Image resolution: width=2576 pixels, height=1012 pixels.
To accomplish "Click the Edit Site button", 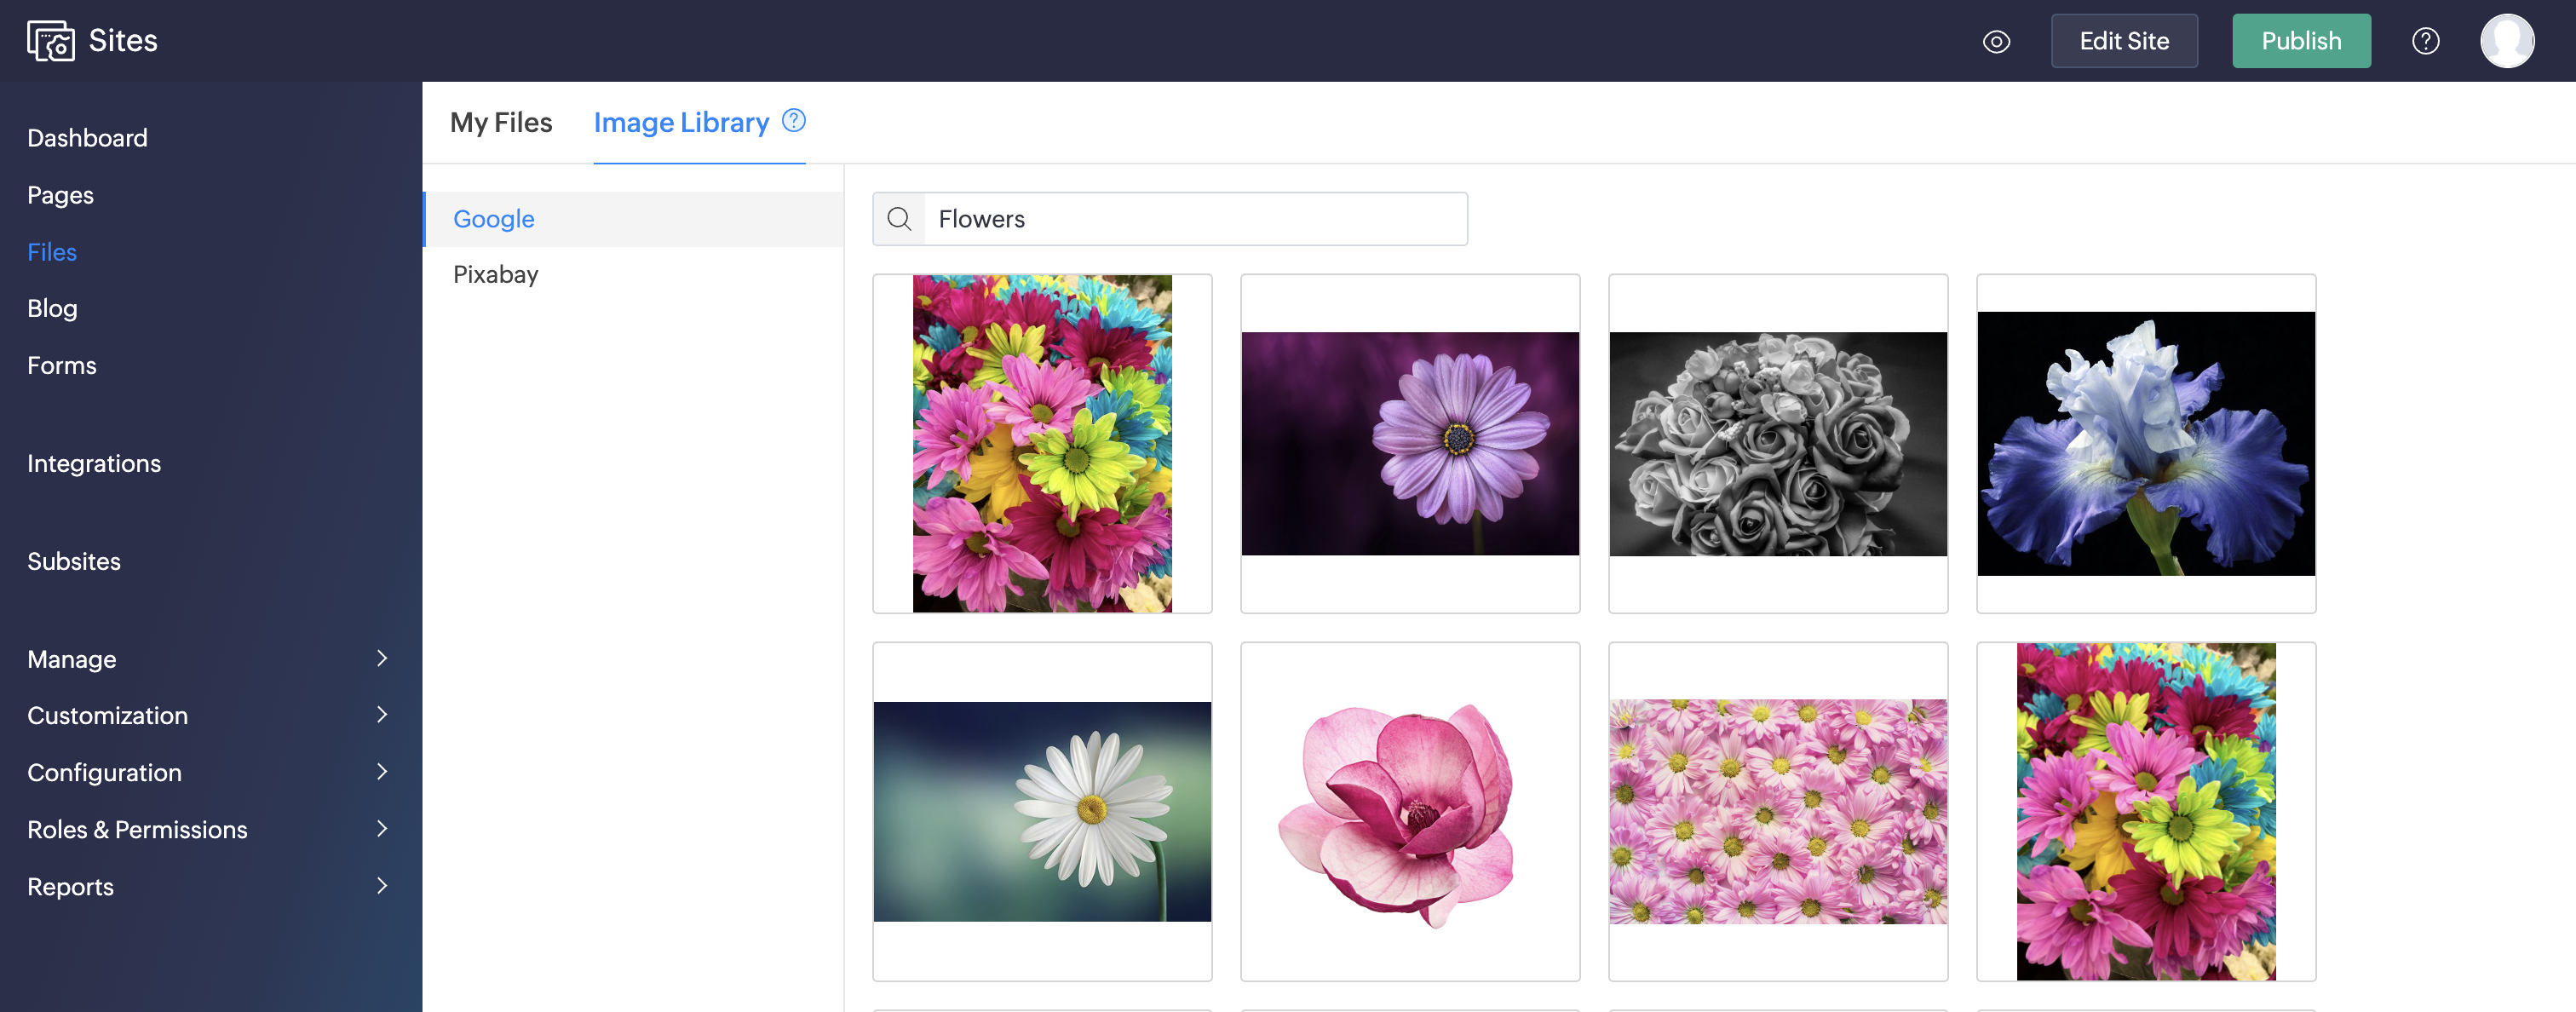I will [x=2124, y=41].
